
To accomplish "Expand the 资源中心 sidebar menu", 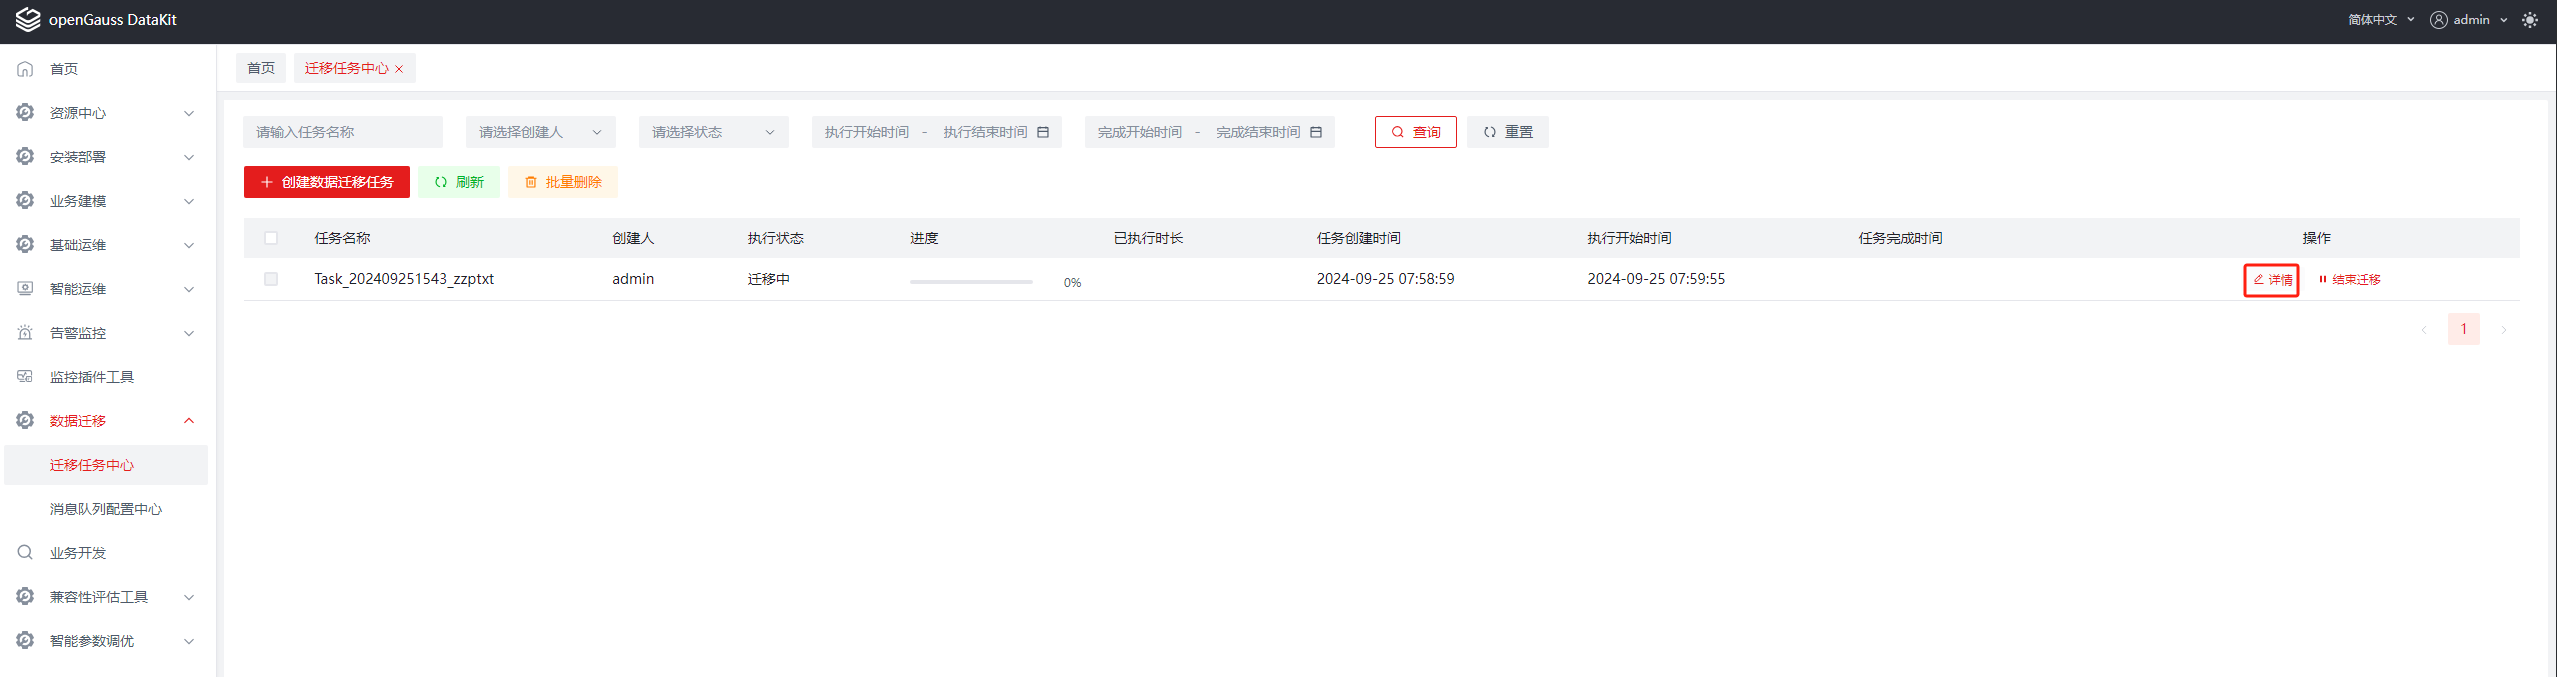I will point(106,113).
